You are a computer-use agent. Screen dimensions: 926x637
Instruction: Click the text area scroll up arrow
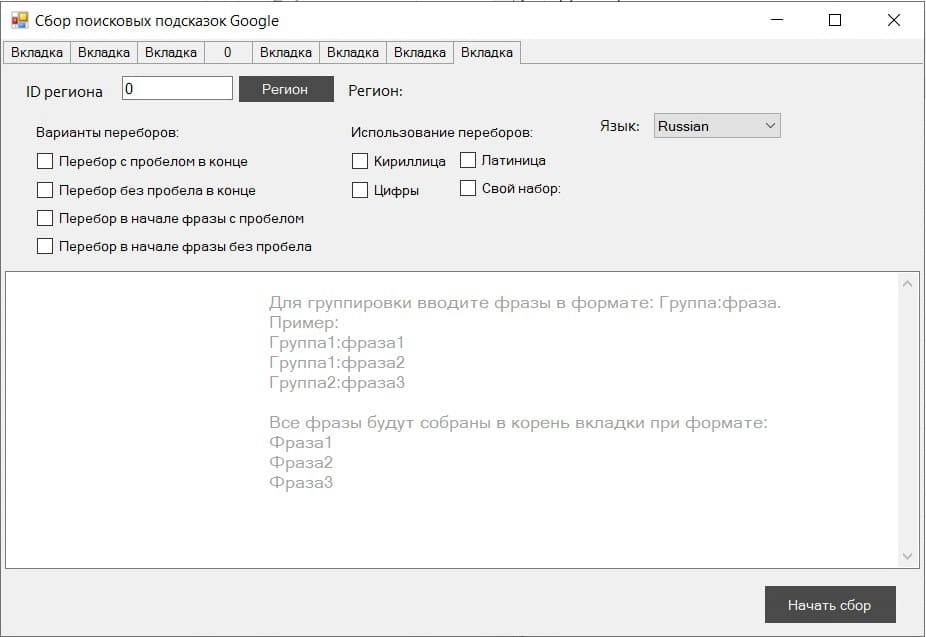click(908, 284)
